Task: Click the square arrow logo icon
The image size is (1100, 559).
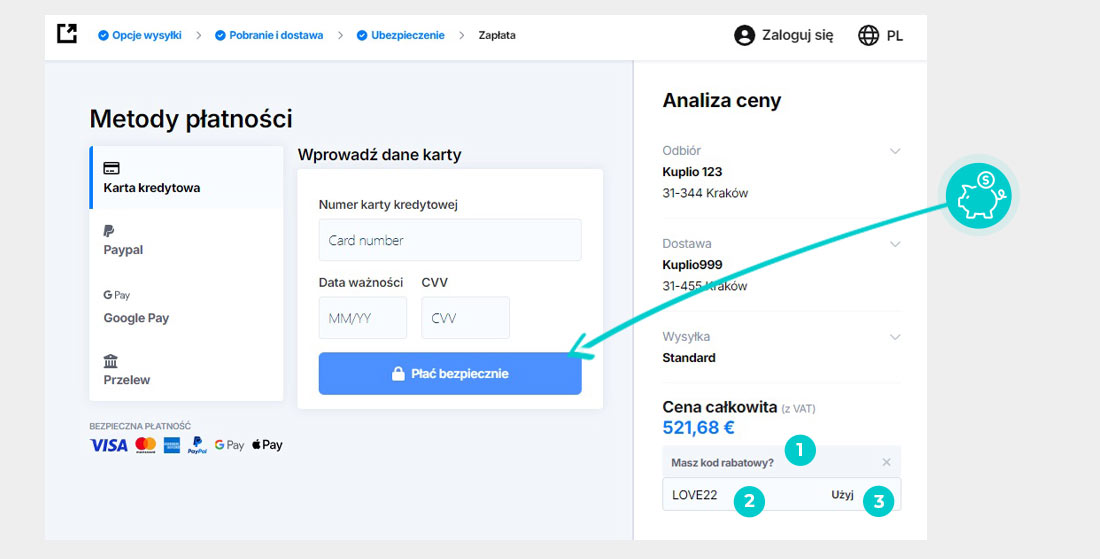Action: 67,33
